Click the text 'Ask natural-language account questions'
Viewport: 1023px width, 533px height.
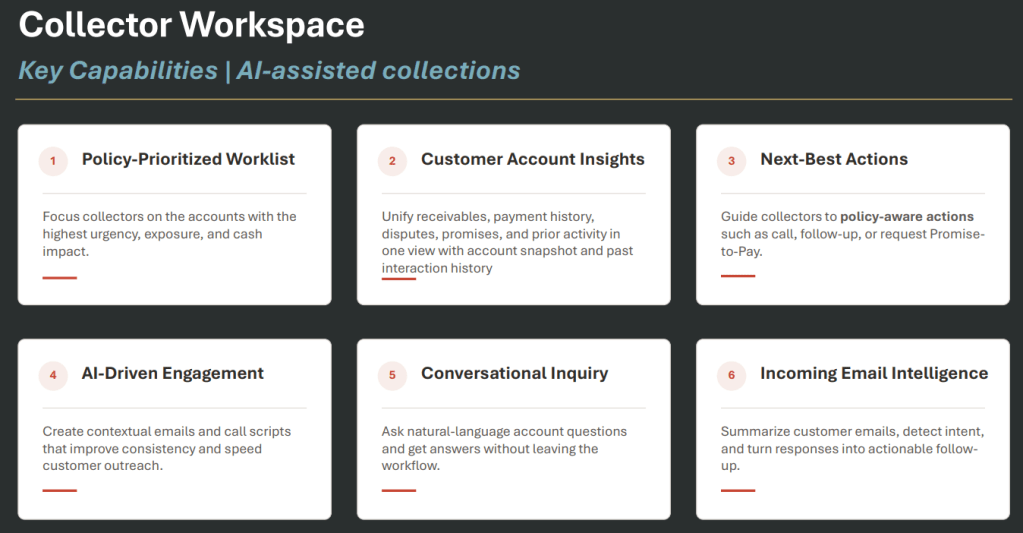[504, 431]
